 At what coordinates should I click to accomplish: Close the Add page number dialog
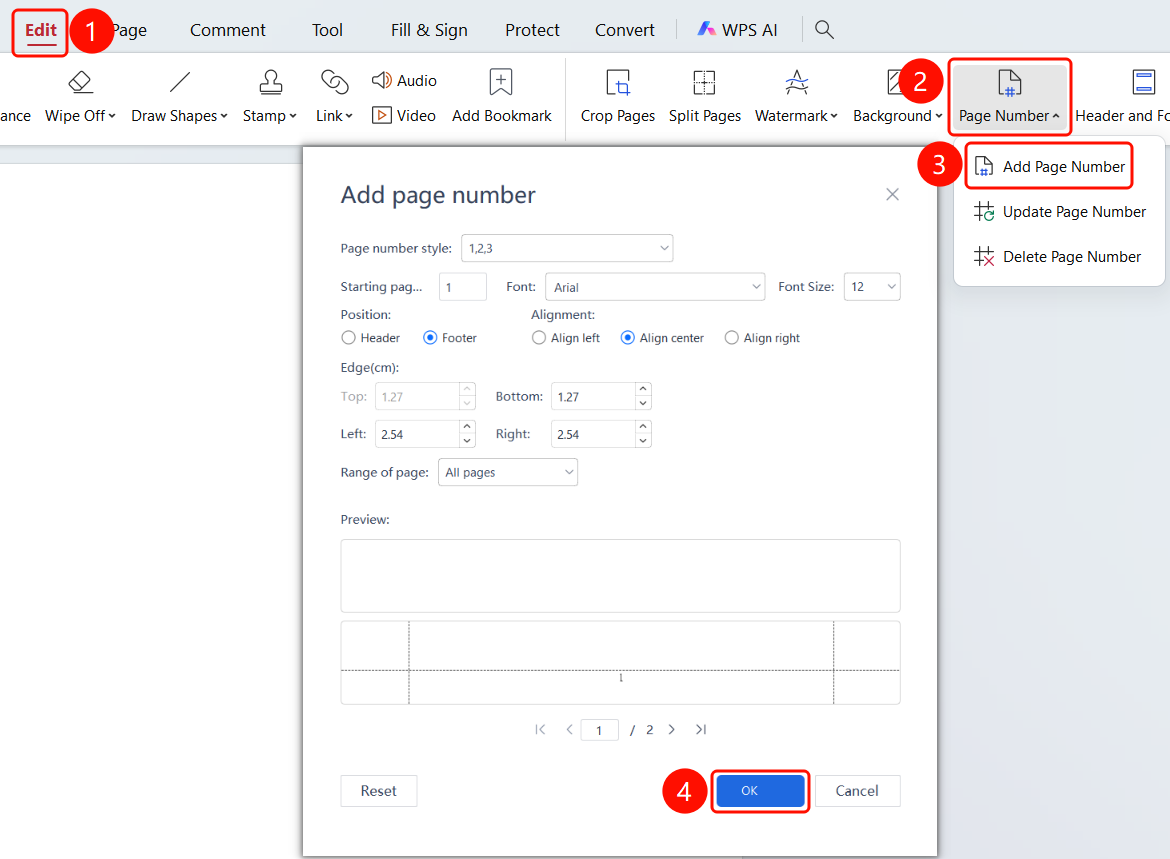point(892,195)
